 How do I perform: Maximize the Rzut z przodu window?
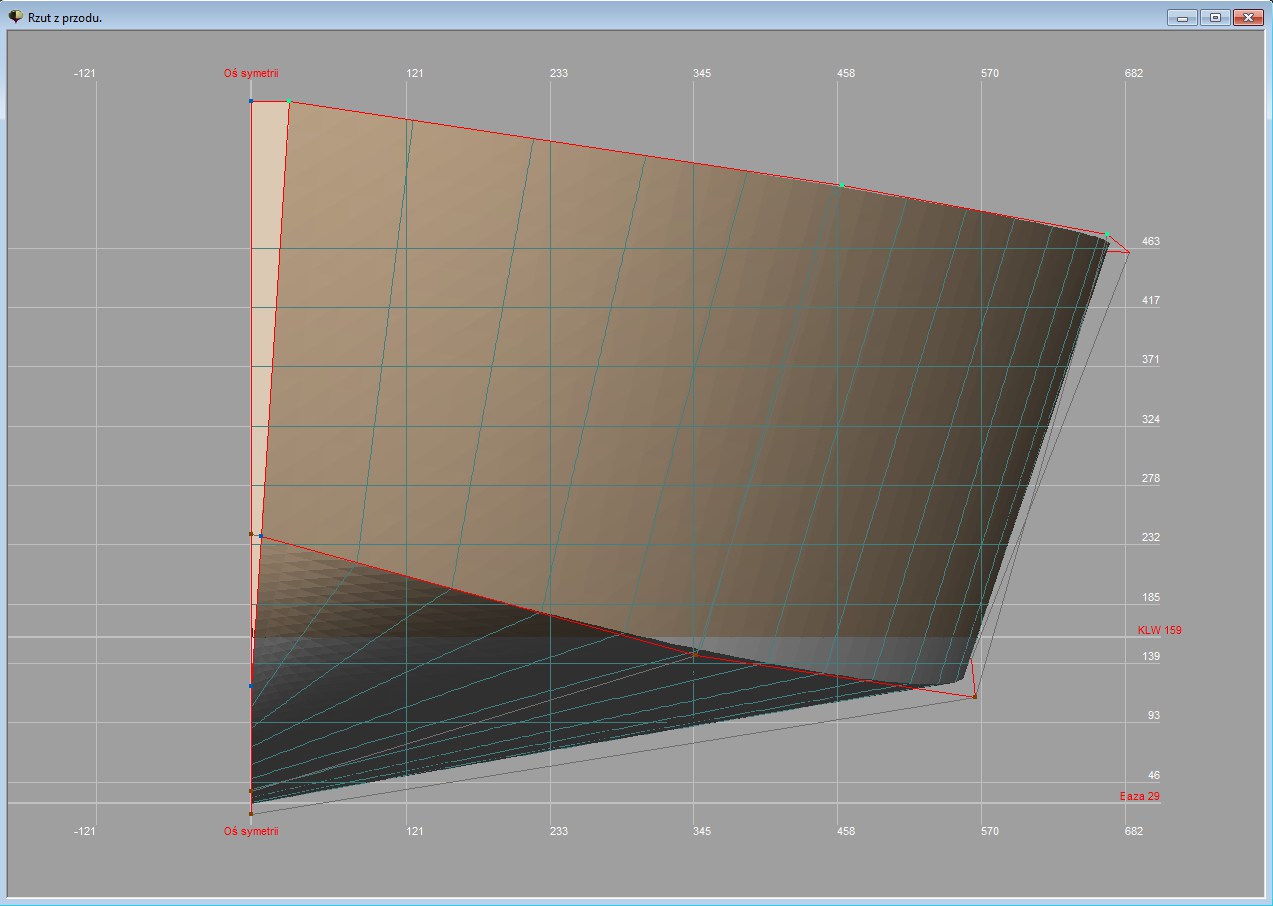pos(1215,17)
